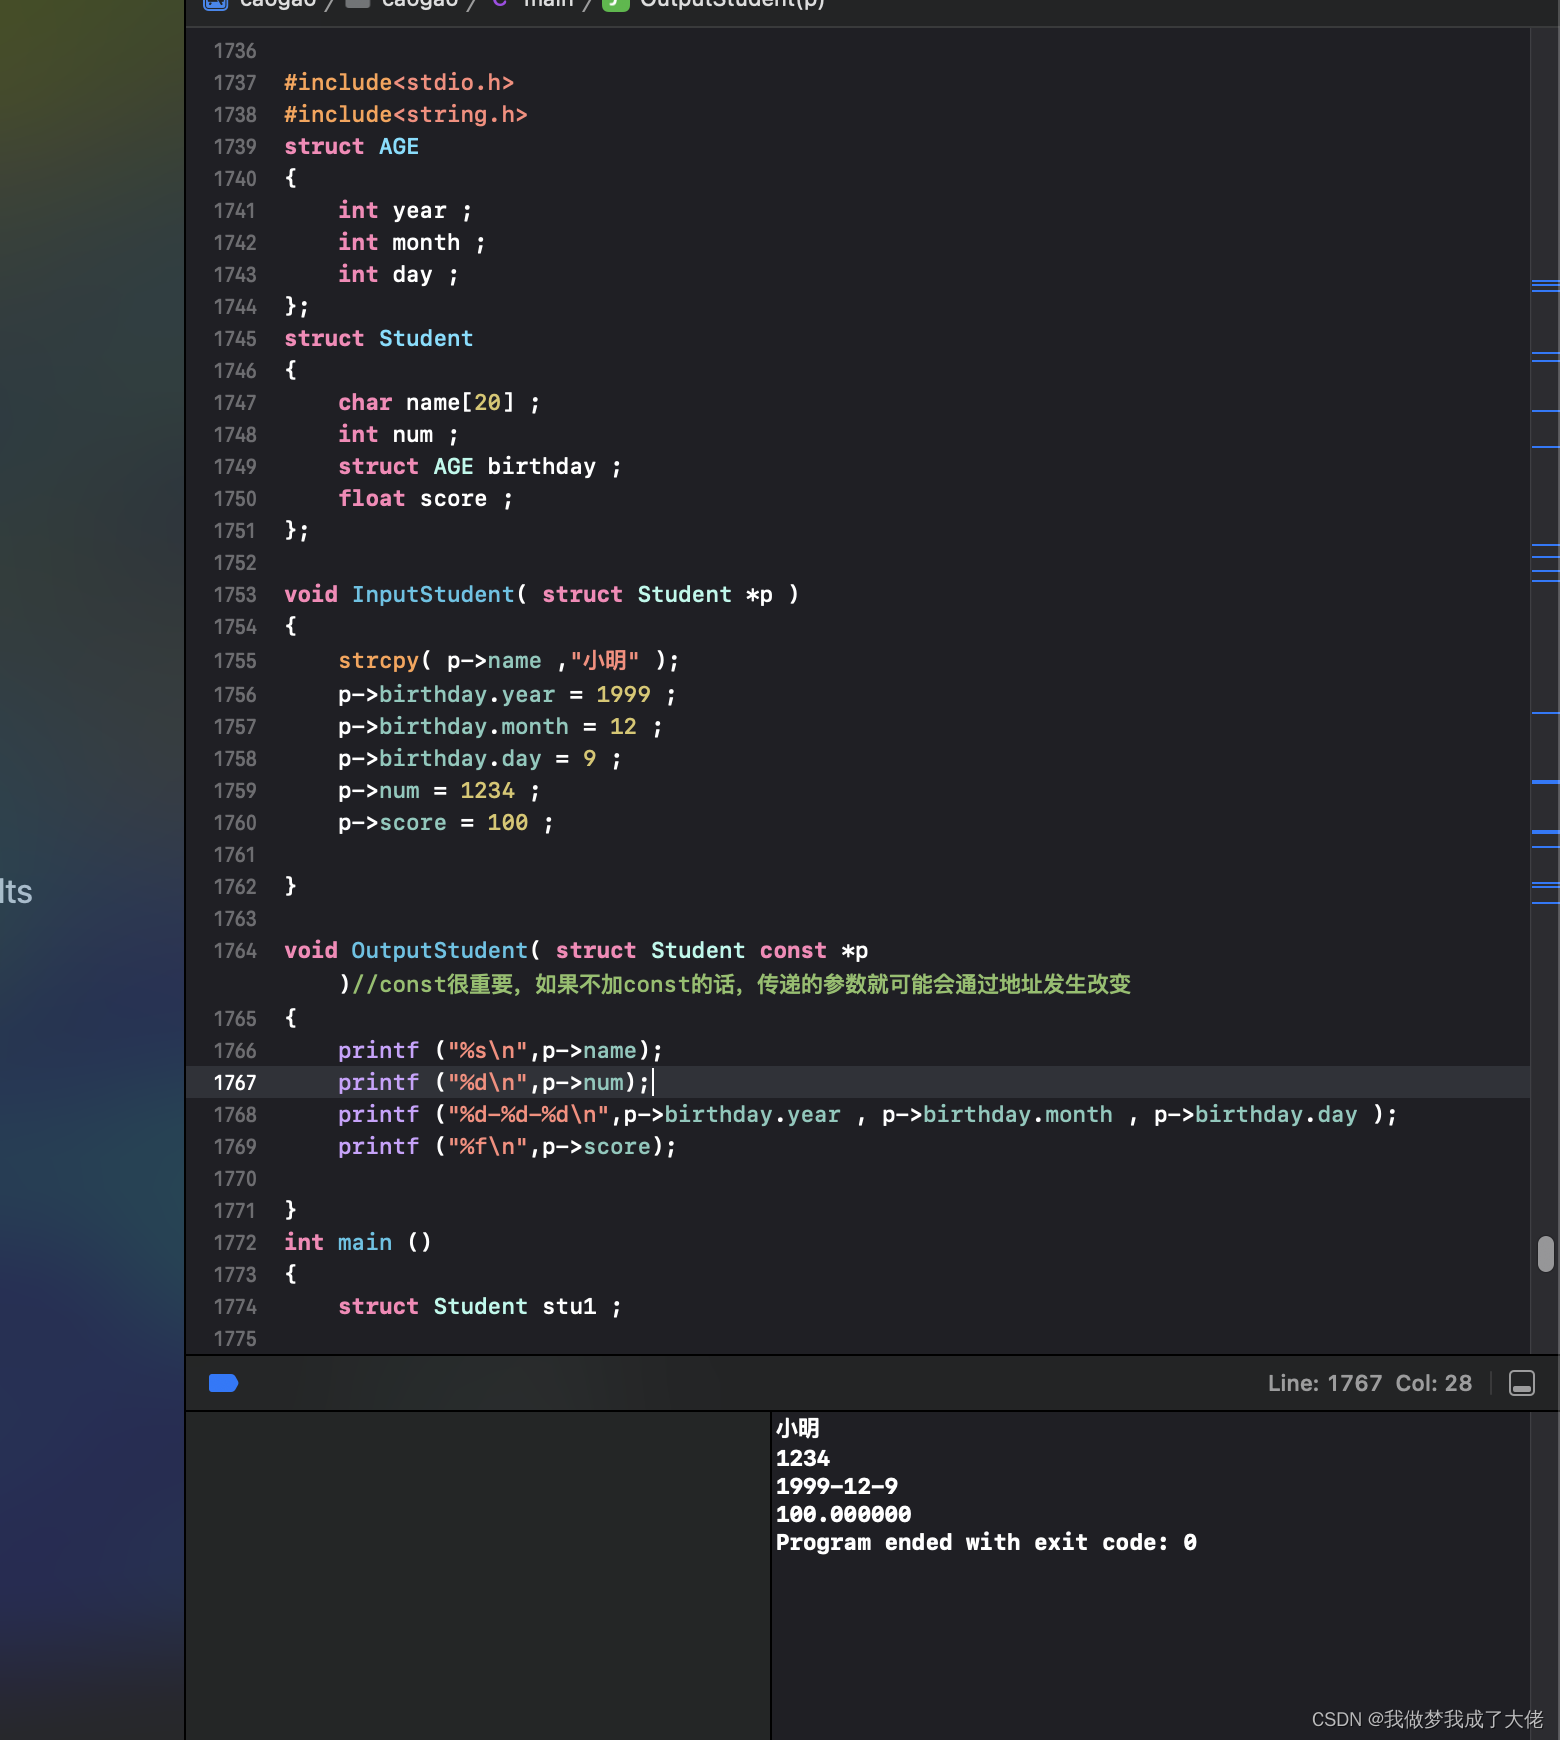1560x1740 pixels.
Task: Click the InputStudent function name
Action: point(432,595)
